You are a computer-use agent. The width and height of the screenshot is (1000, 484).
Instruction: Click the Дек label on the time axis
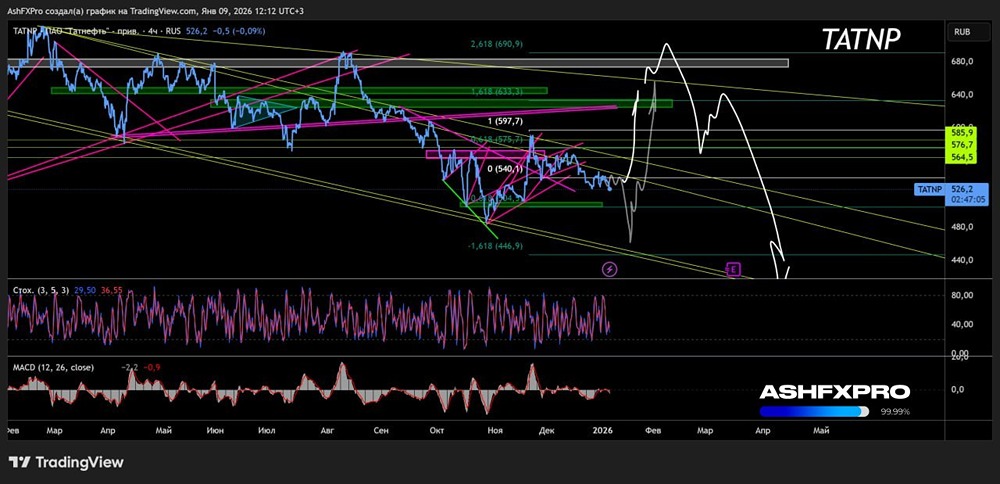tap(547, 431)
